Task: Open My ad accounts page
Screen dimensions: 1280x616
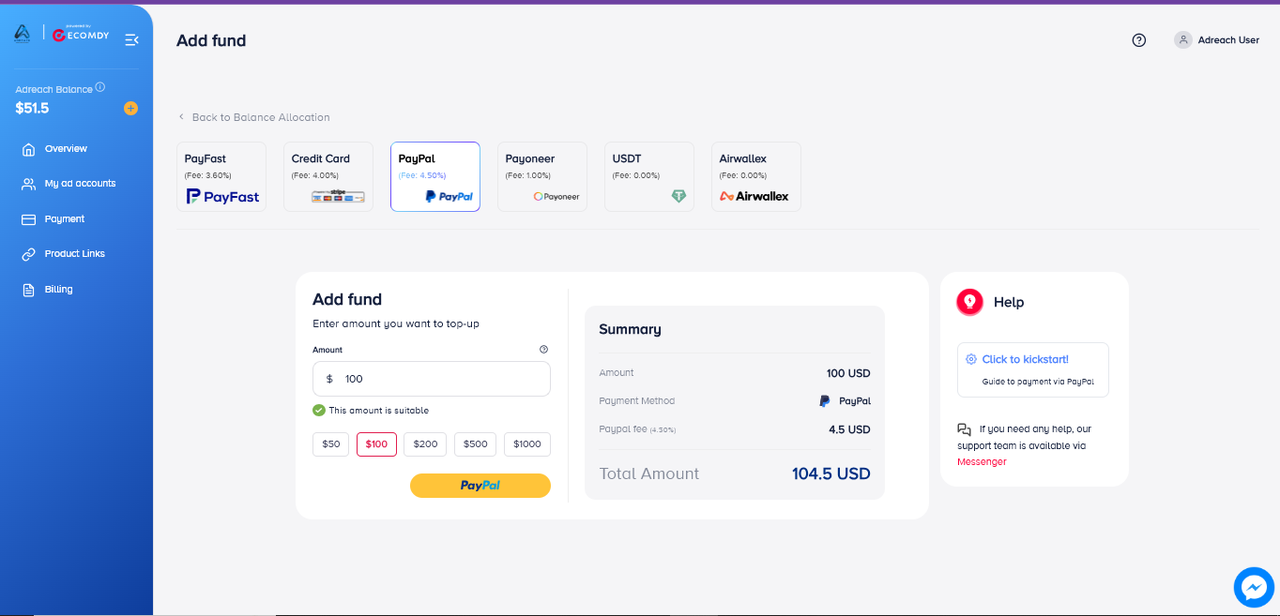Action: point(79,184)
